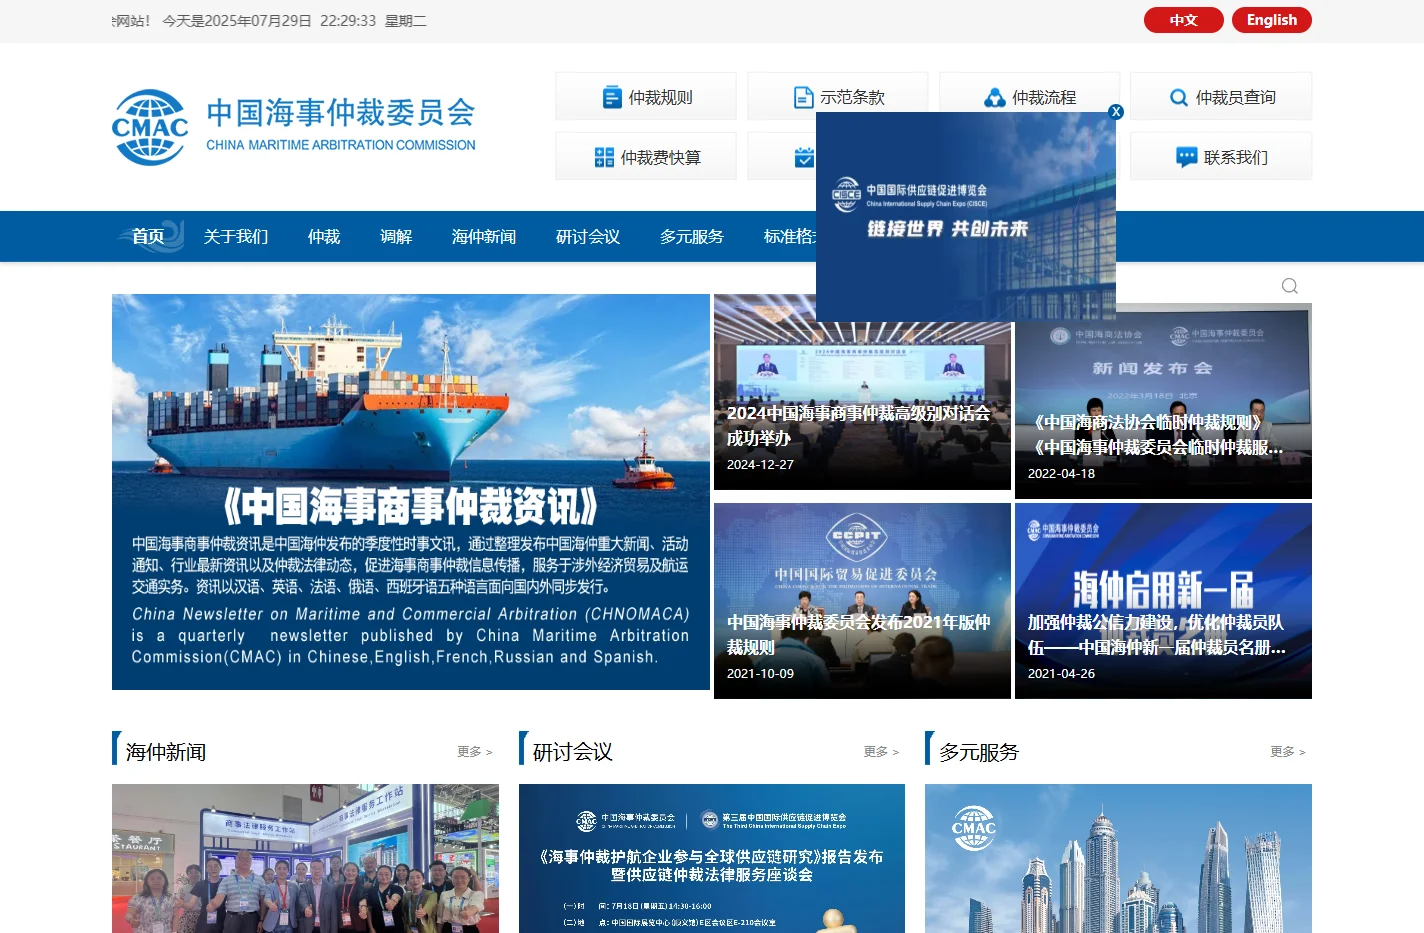1424x933 pixels.
Task: Open 海仲启用新一届 arbitrator roster tile
Action: (1163, 601)
